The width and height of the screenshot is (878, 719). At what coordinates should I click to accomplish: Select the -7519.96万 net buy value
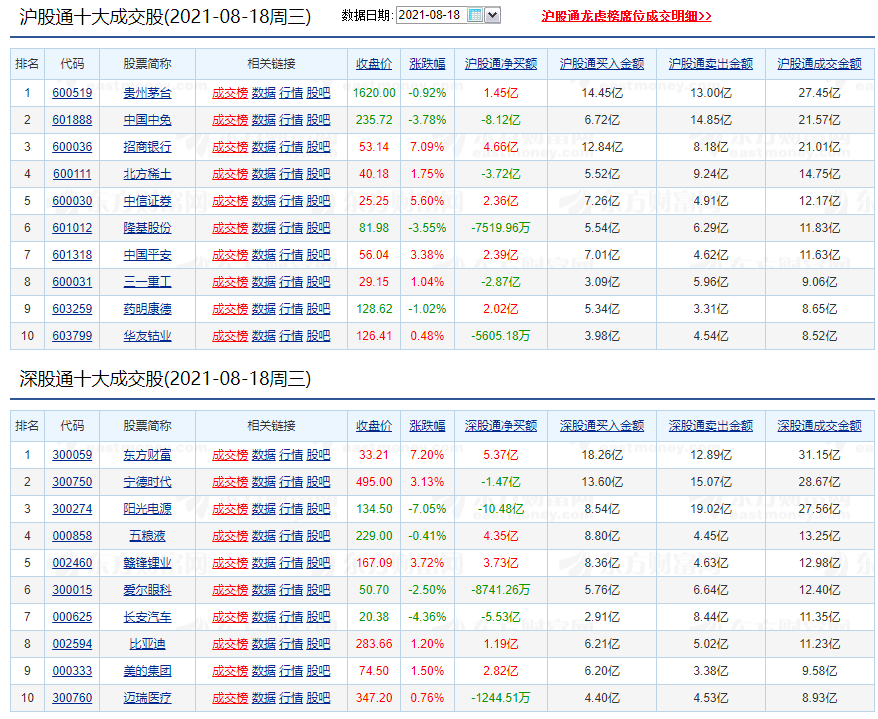pos(501,228)
